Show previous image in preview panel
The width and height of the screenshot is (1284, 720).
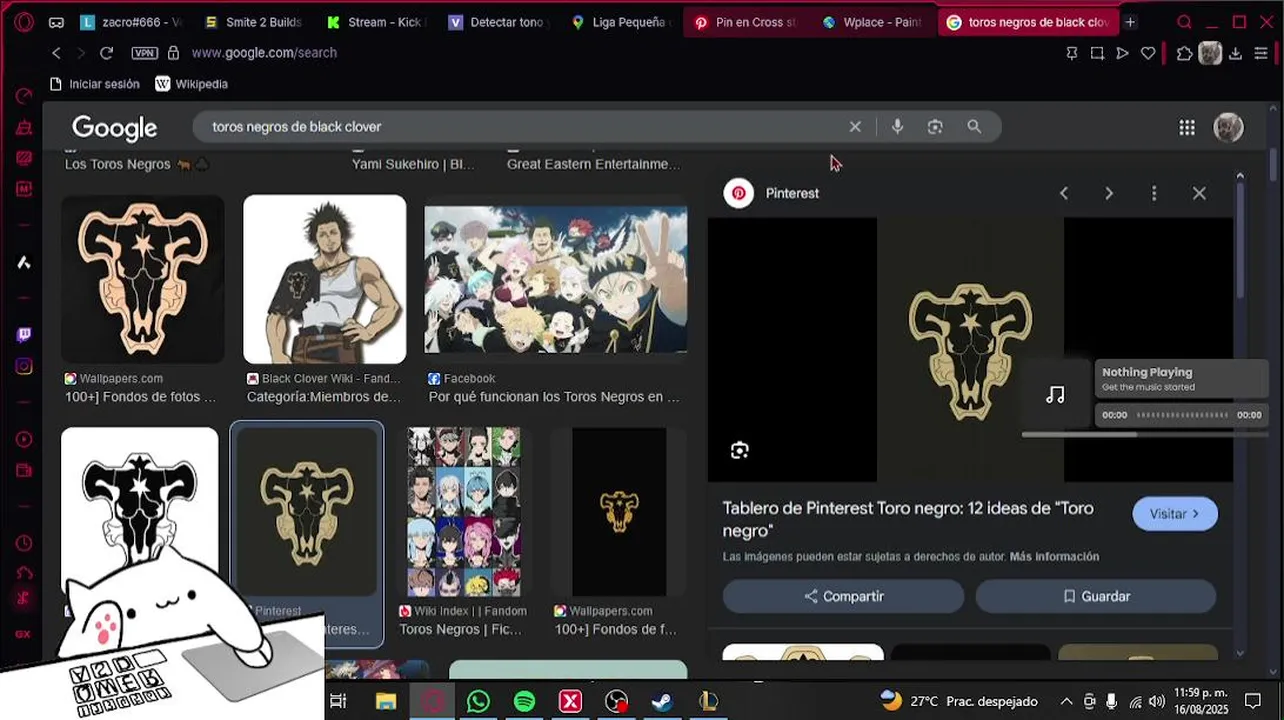tap(1064, 193)
